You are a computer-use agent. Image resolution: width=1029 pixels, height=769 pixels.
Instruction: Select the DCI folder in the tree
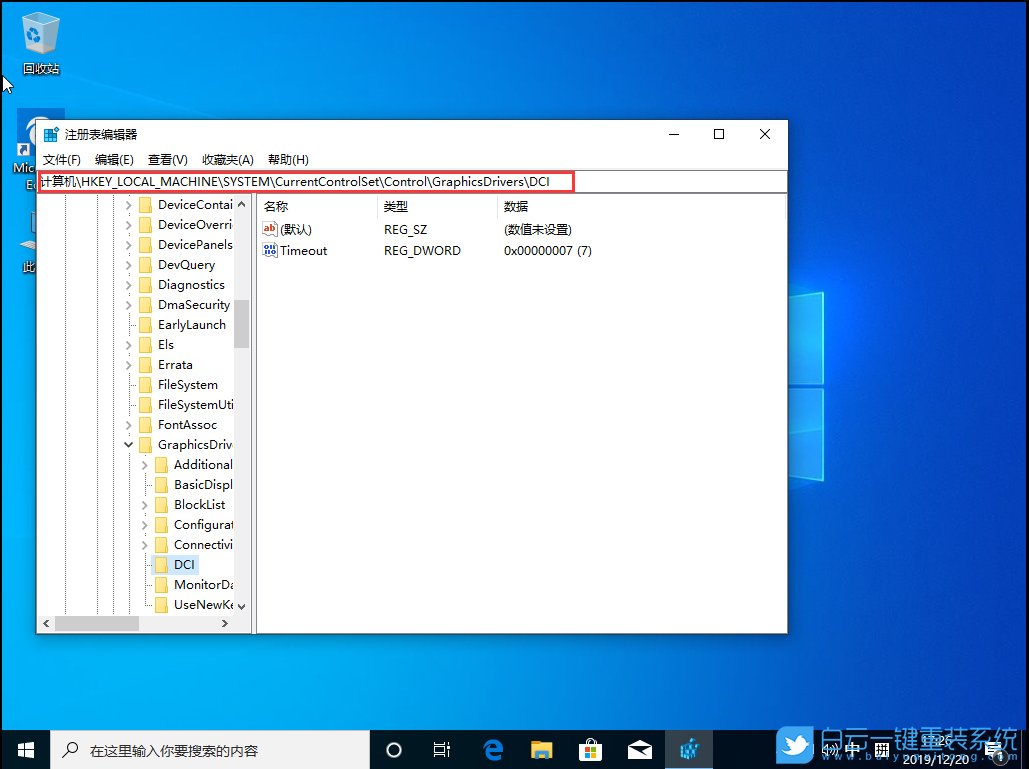(x=183, y=564)
